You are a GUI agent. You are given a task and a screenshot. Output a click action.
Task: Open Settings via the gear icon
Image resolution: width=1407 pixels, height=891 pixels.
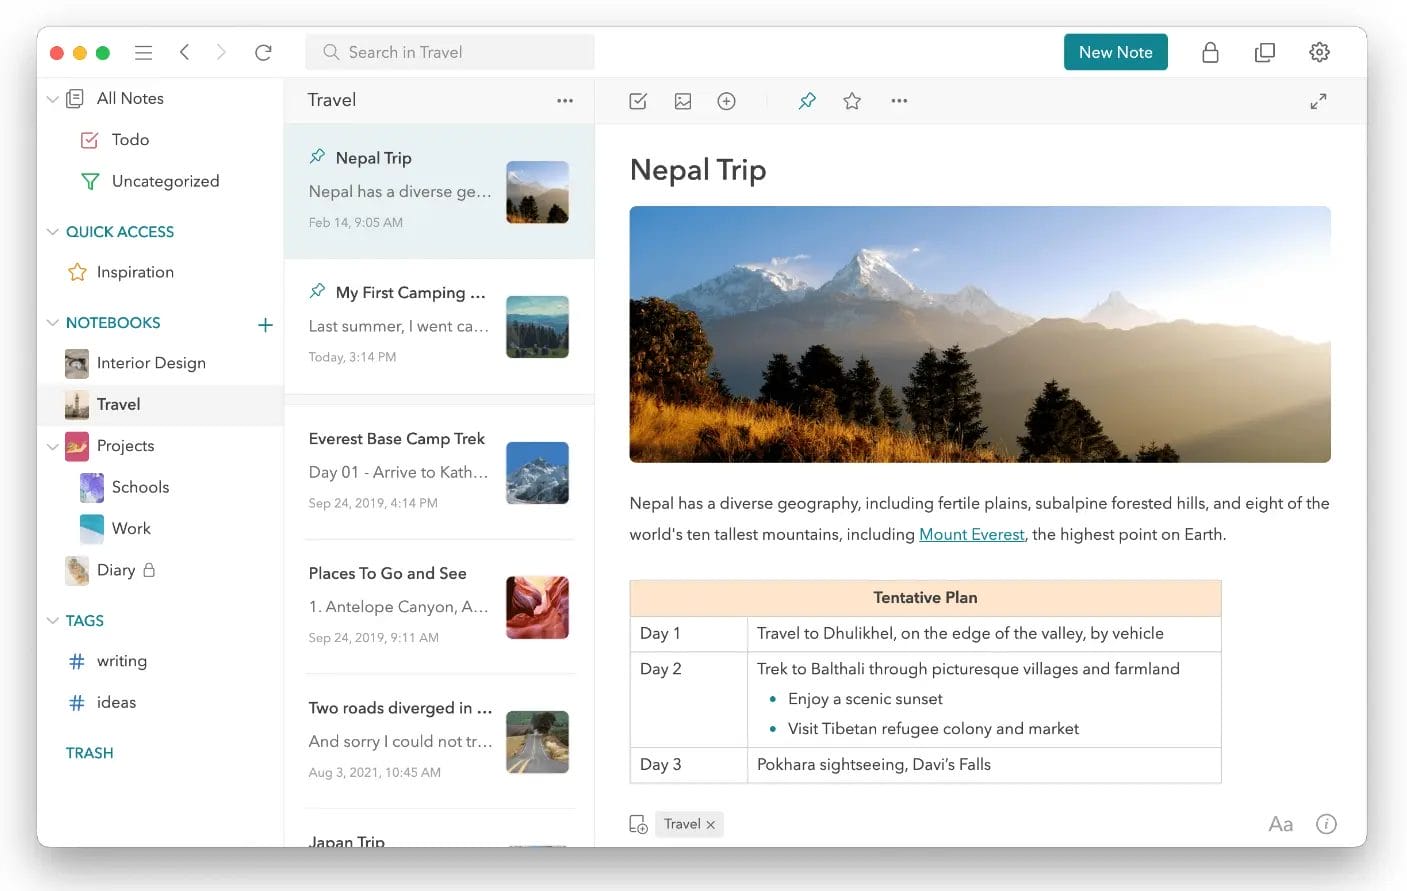1319,52
